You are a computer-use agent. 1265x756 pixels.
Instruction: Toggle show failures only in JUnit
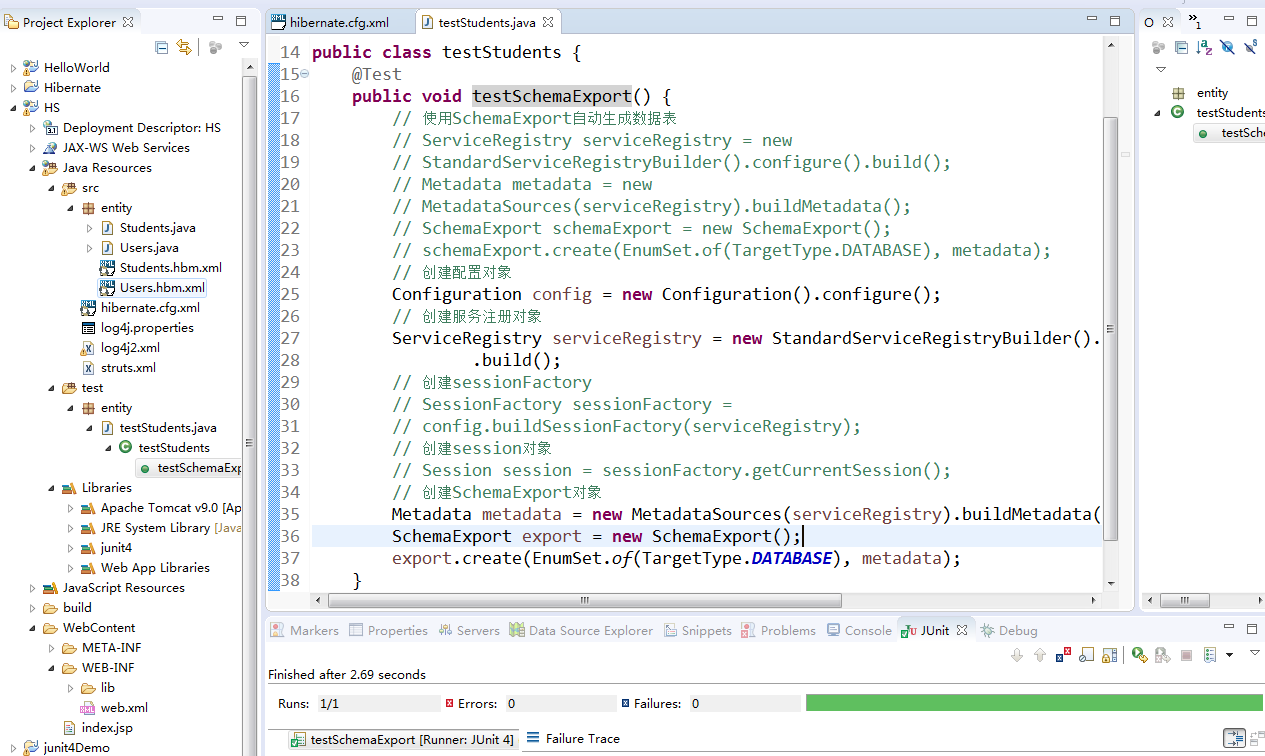pos(1063,655)
